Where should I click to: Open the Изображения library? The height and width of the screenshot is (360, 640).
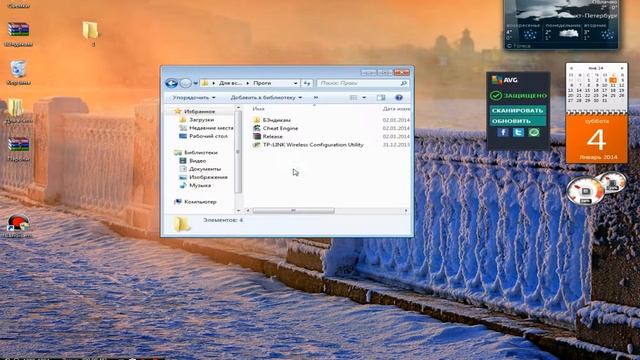(x=203, y=177)
